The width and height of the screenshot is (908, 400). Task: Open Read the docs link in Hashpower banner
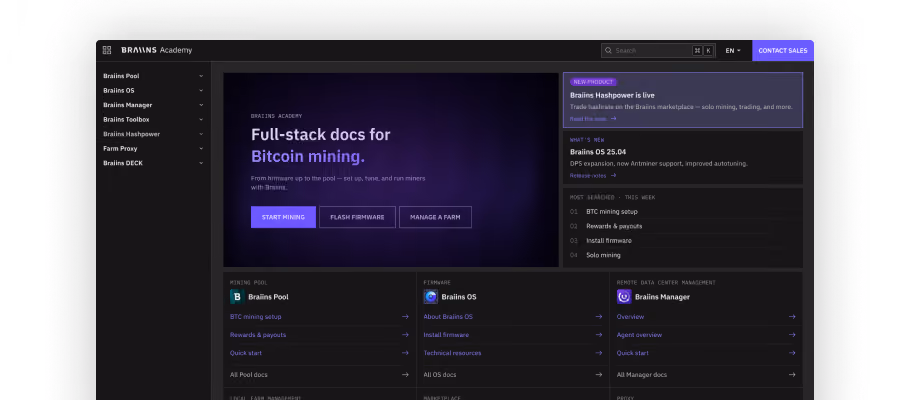click(588, 119)
